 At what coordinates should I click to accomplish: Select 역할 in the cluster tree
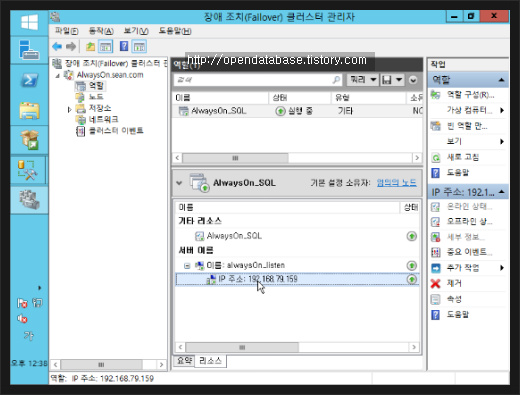pos(96,86)
